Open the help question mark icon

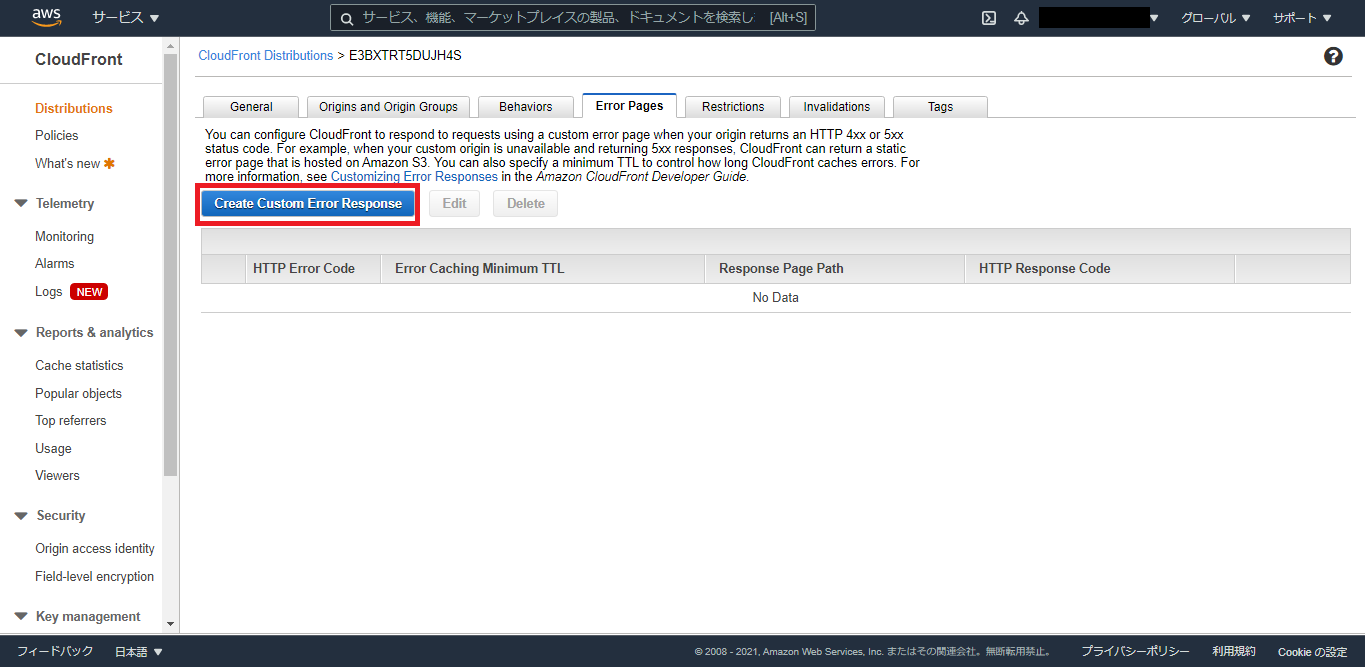click(1333, 56)
